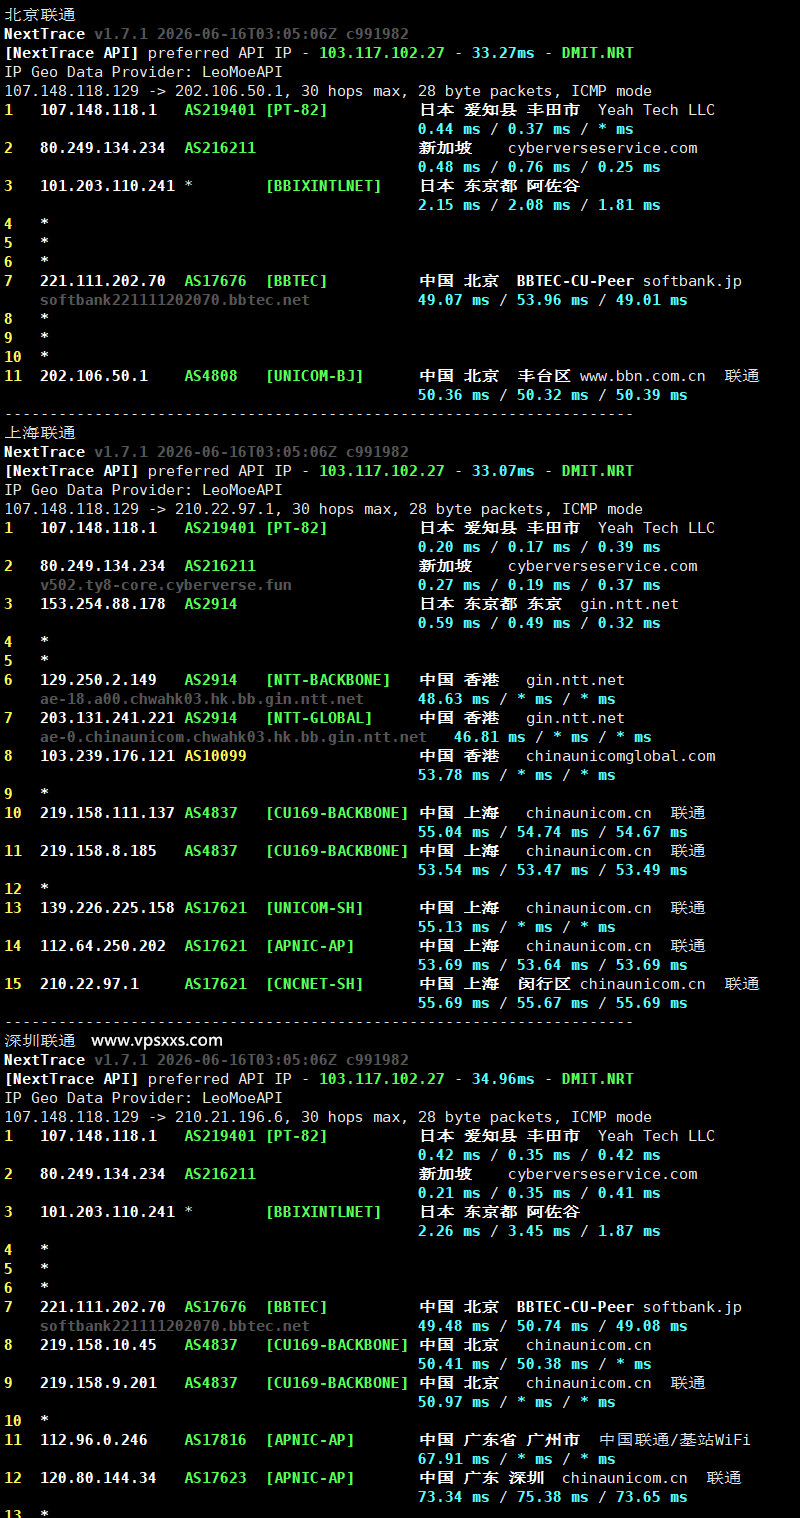Click hop IP 112.64.250.202

coord(103,946)
